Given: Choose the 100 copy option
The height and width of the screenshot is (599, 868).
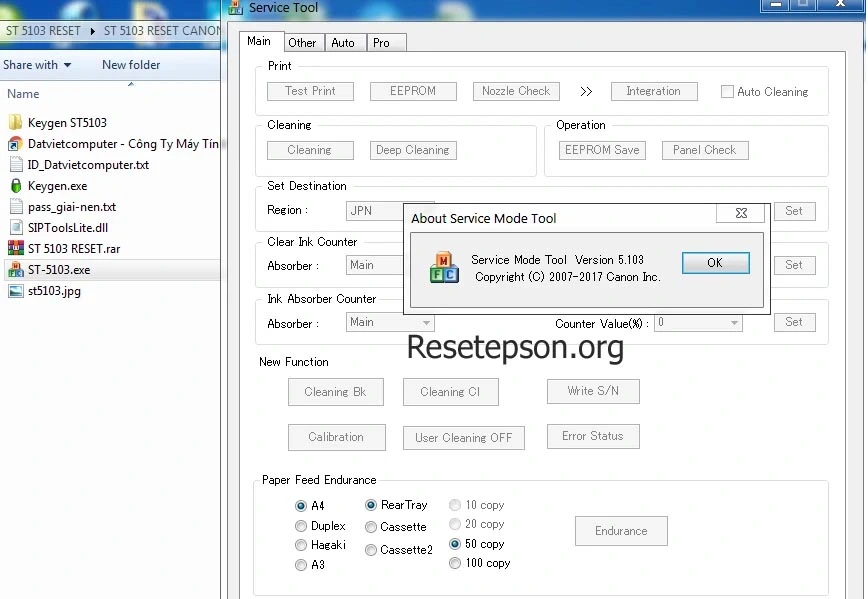Looking at the screenshot, I should [455, 563].
